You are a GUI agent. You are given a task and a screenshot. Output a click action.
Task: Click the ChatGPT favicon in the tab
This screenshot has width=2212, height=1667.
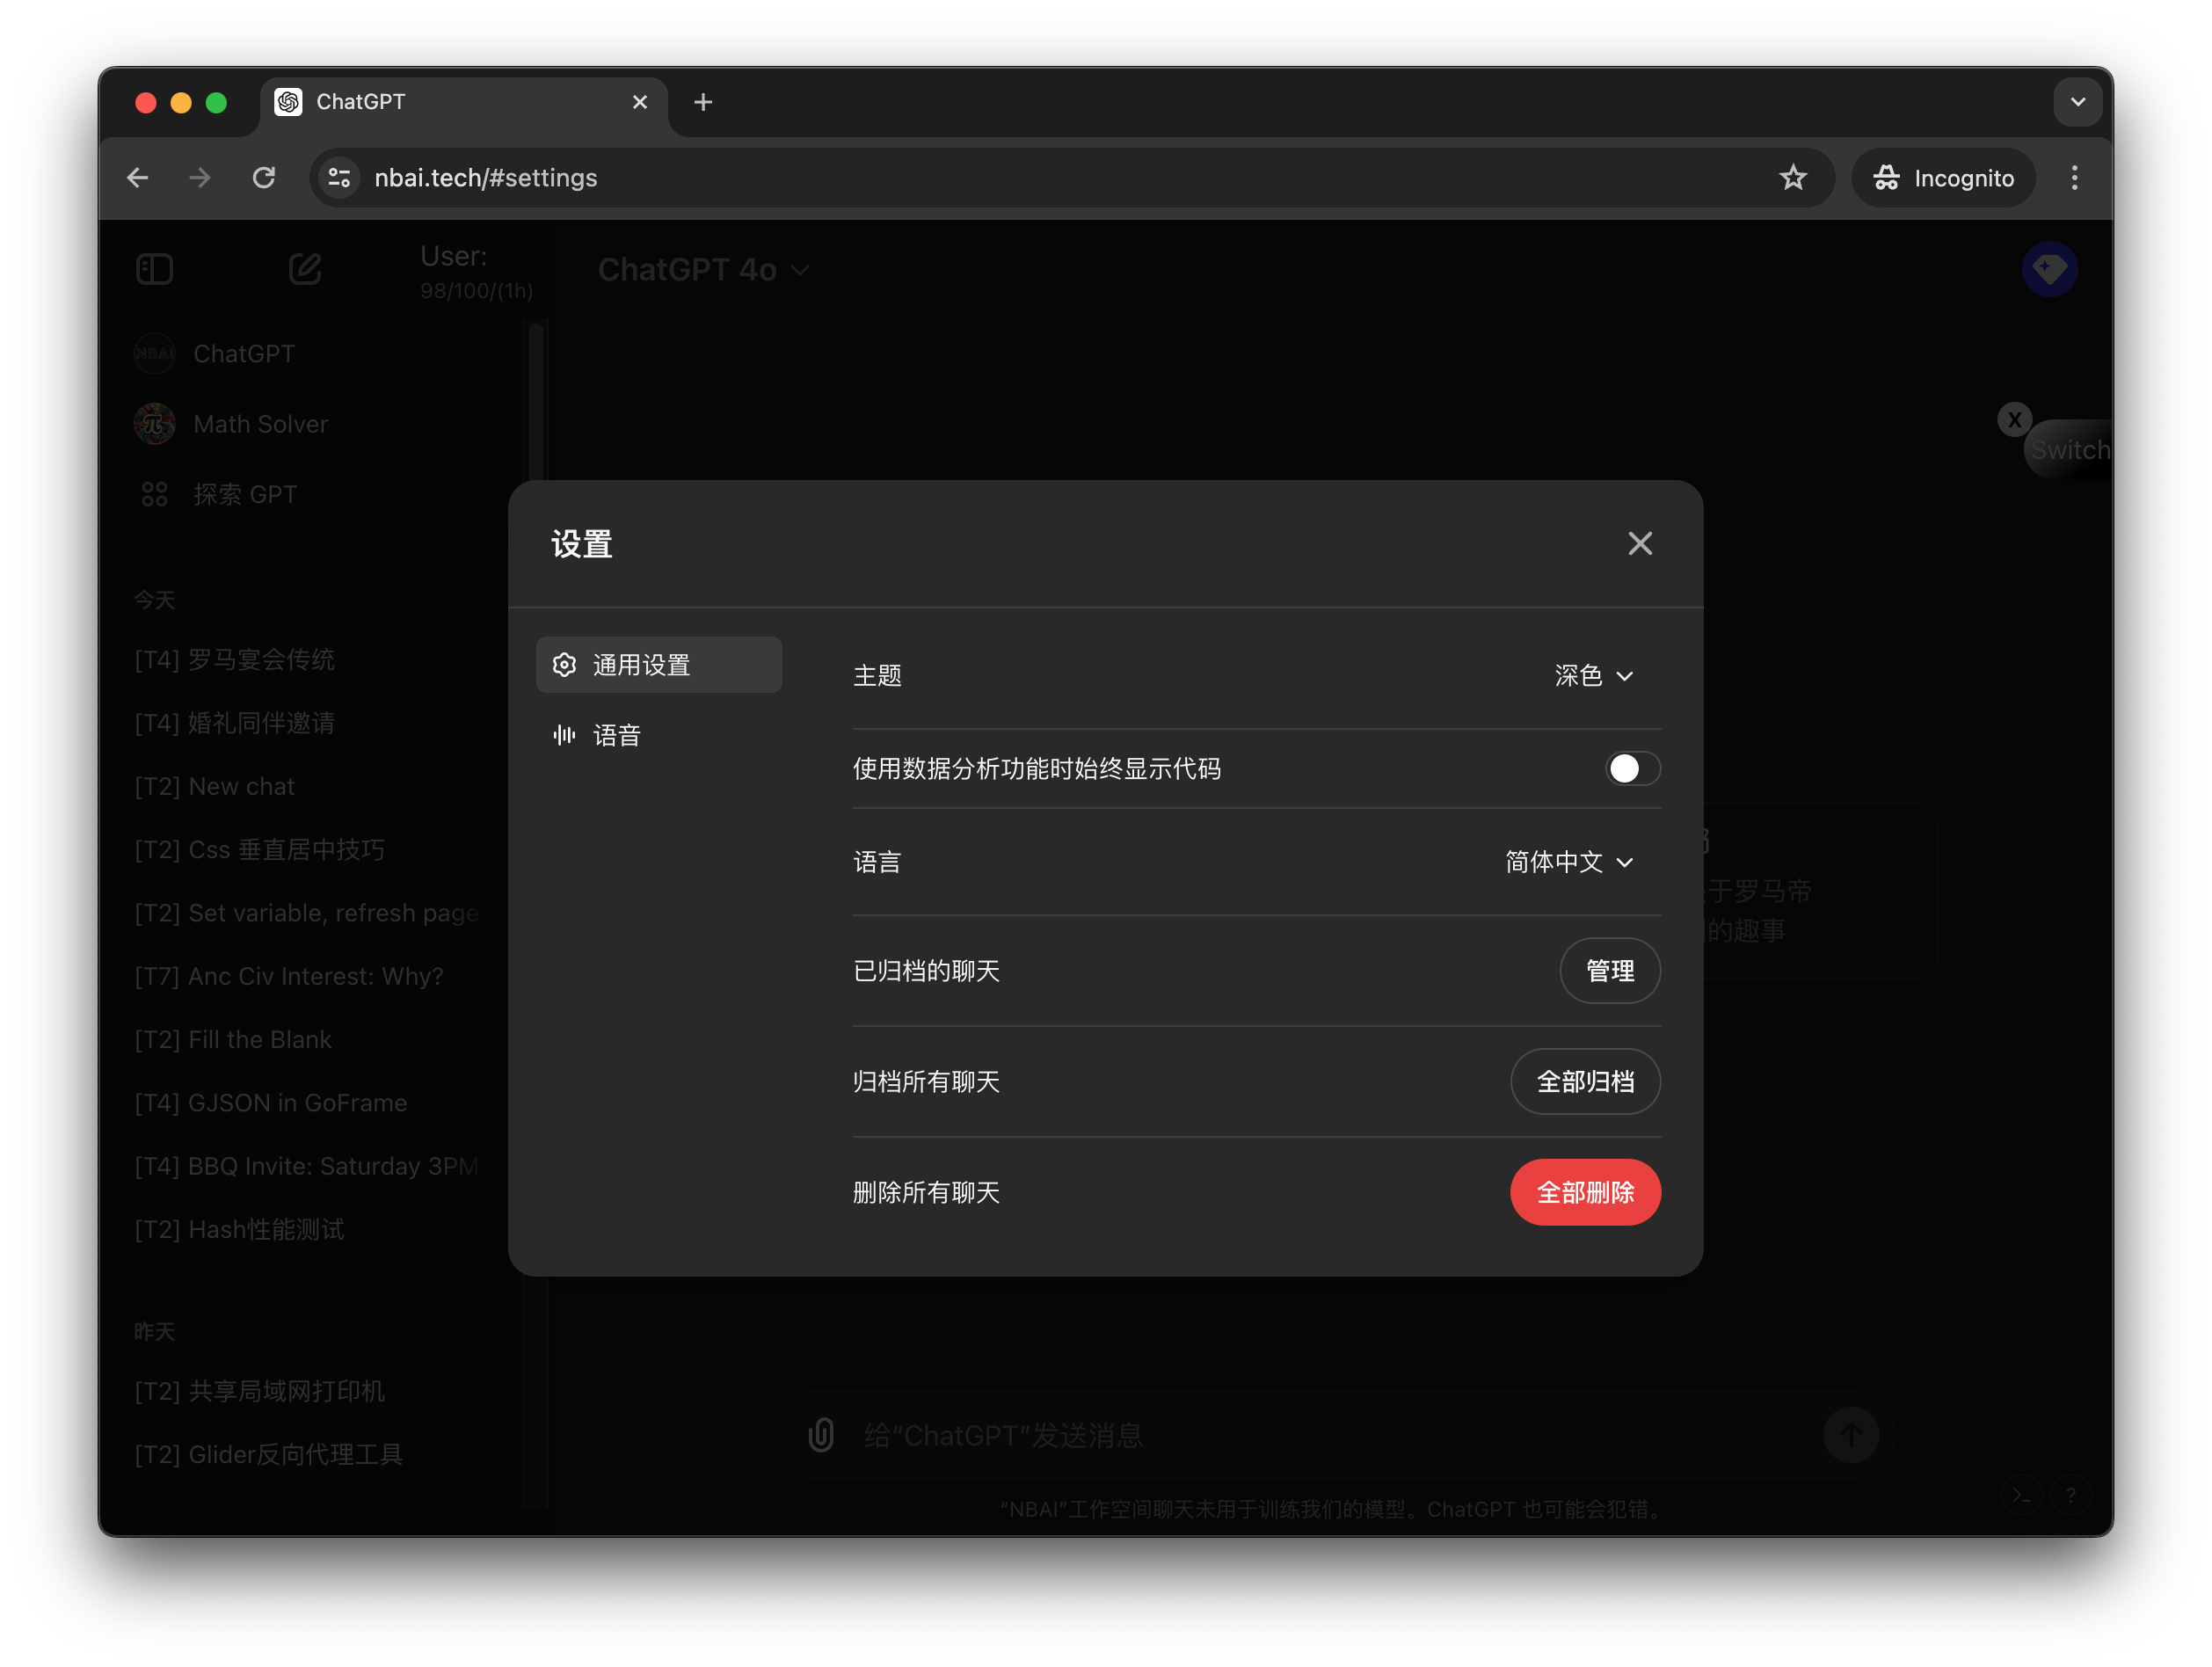point(288,102)
